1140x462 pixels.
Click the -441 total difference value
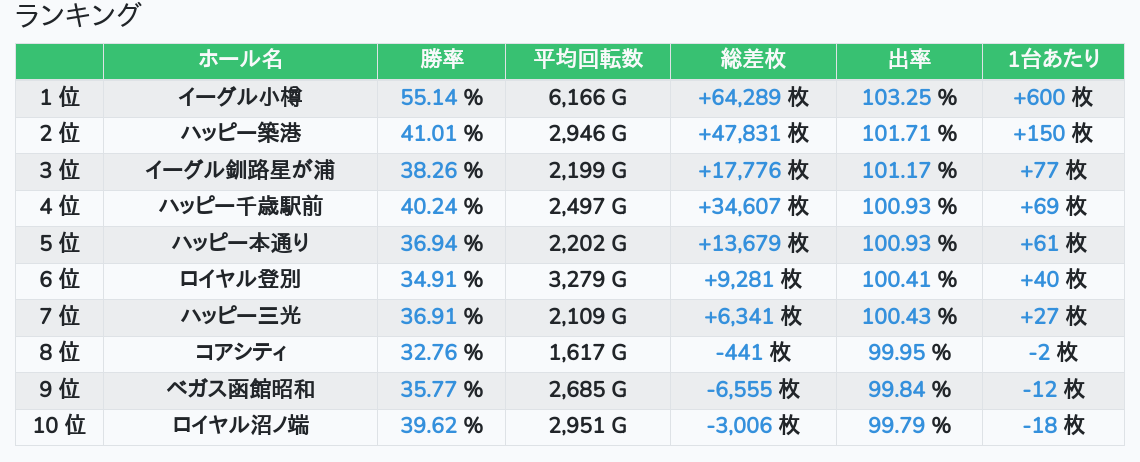pos(739,353)
